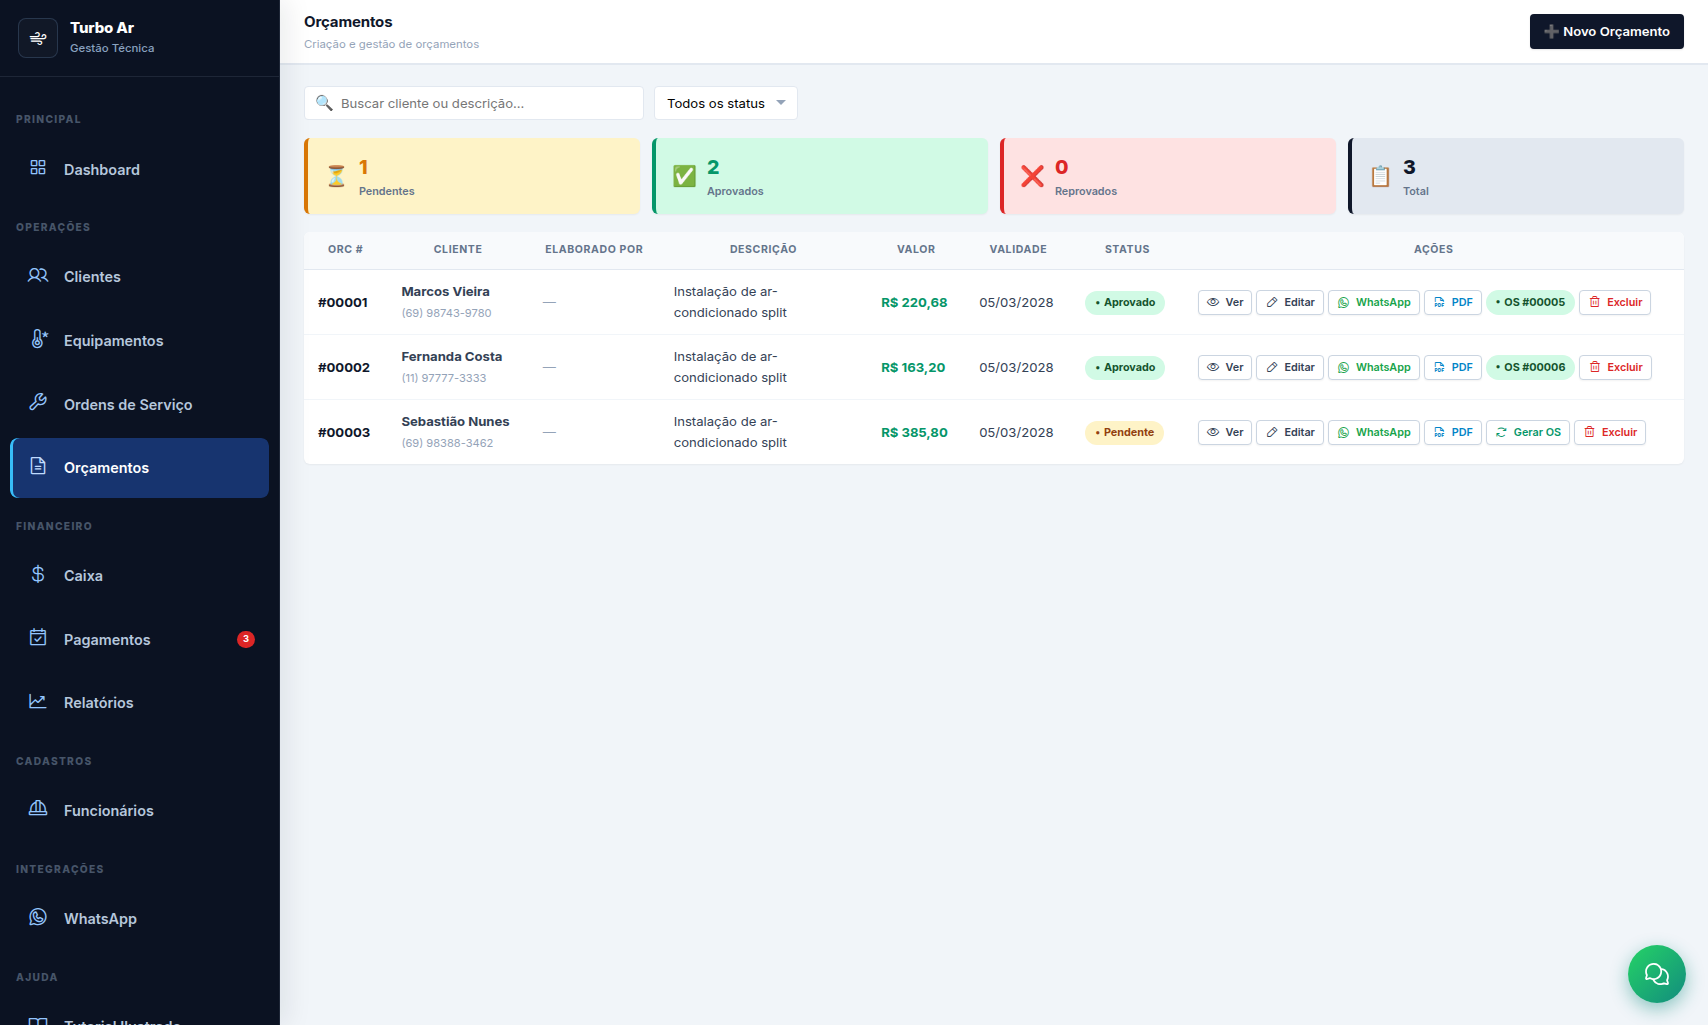
Task: Edit budget #00002
Action: click(1290, 367)
